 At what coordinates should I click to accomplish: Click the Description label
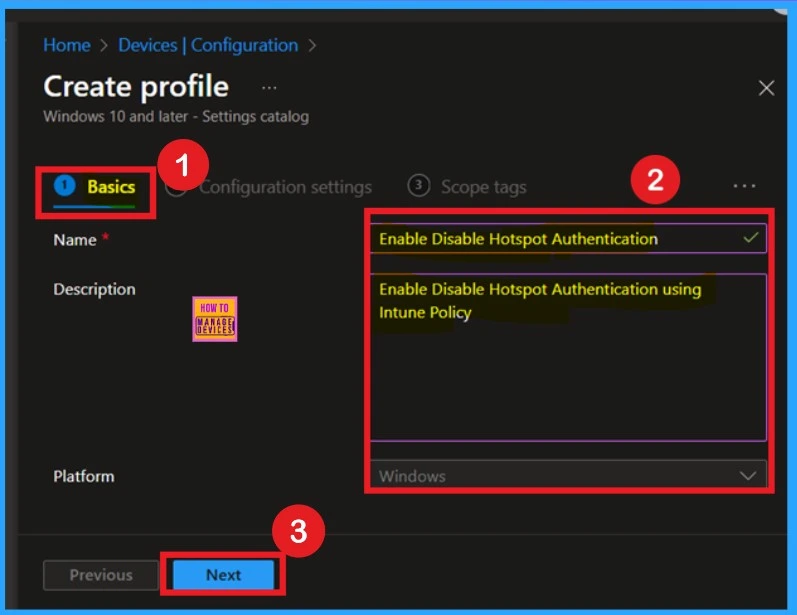(x=95, y=289)
